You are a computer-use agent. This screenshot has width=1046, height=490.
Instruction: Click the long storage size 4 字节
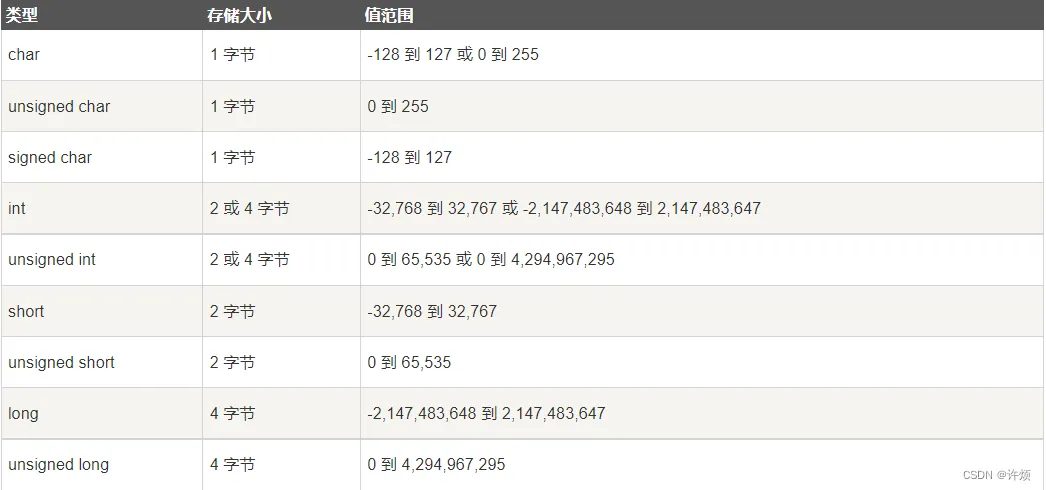[x=232, y=413]
